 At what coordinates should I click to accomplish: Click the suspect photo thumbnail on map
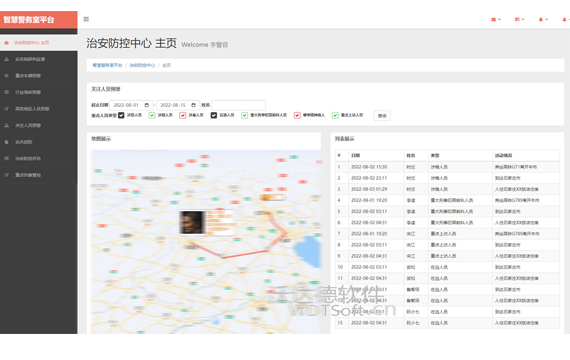(x=192, y=223)
